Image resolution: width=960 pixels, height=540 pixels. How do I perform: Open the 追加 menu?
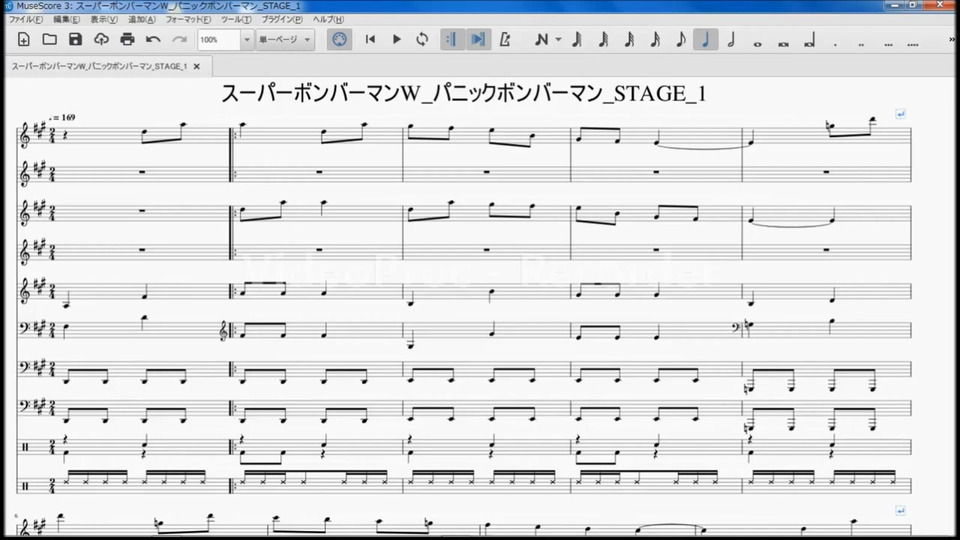click(141, 20)
